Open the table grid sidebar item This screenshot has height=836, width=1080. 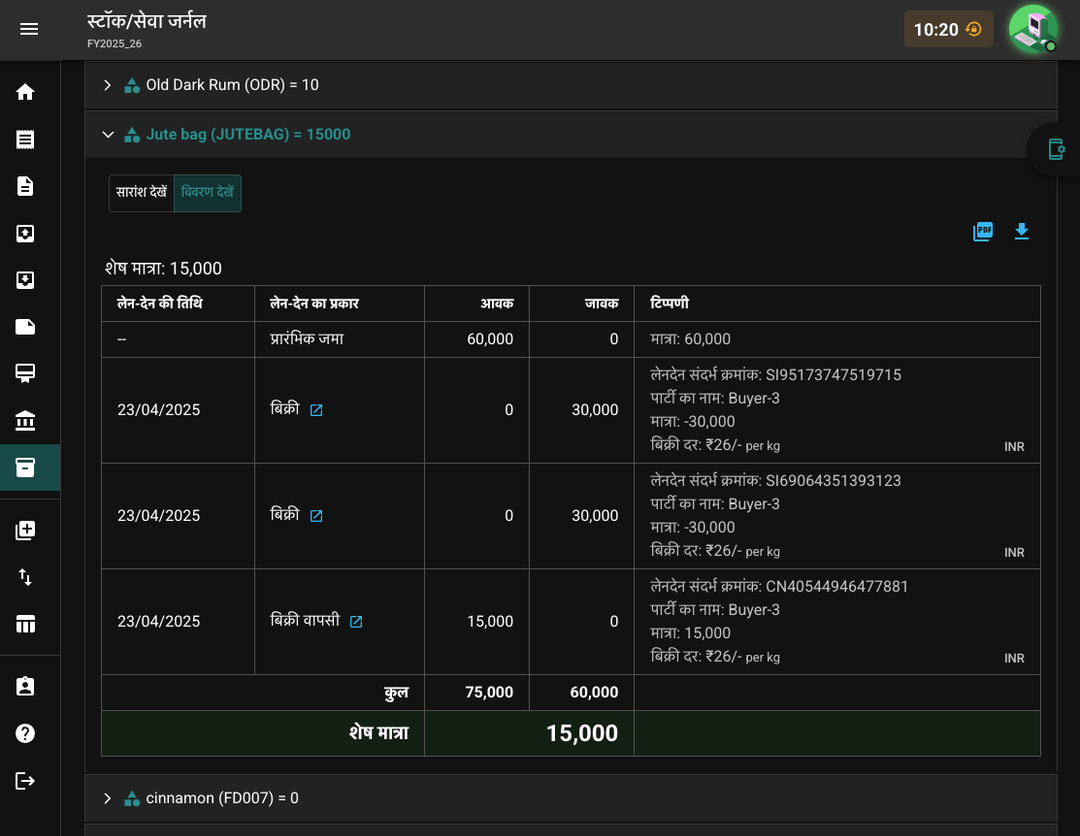[25, 624]
